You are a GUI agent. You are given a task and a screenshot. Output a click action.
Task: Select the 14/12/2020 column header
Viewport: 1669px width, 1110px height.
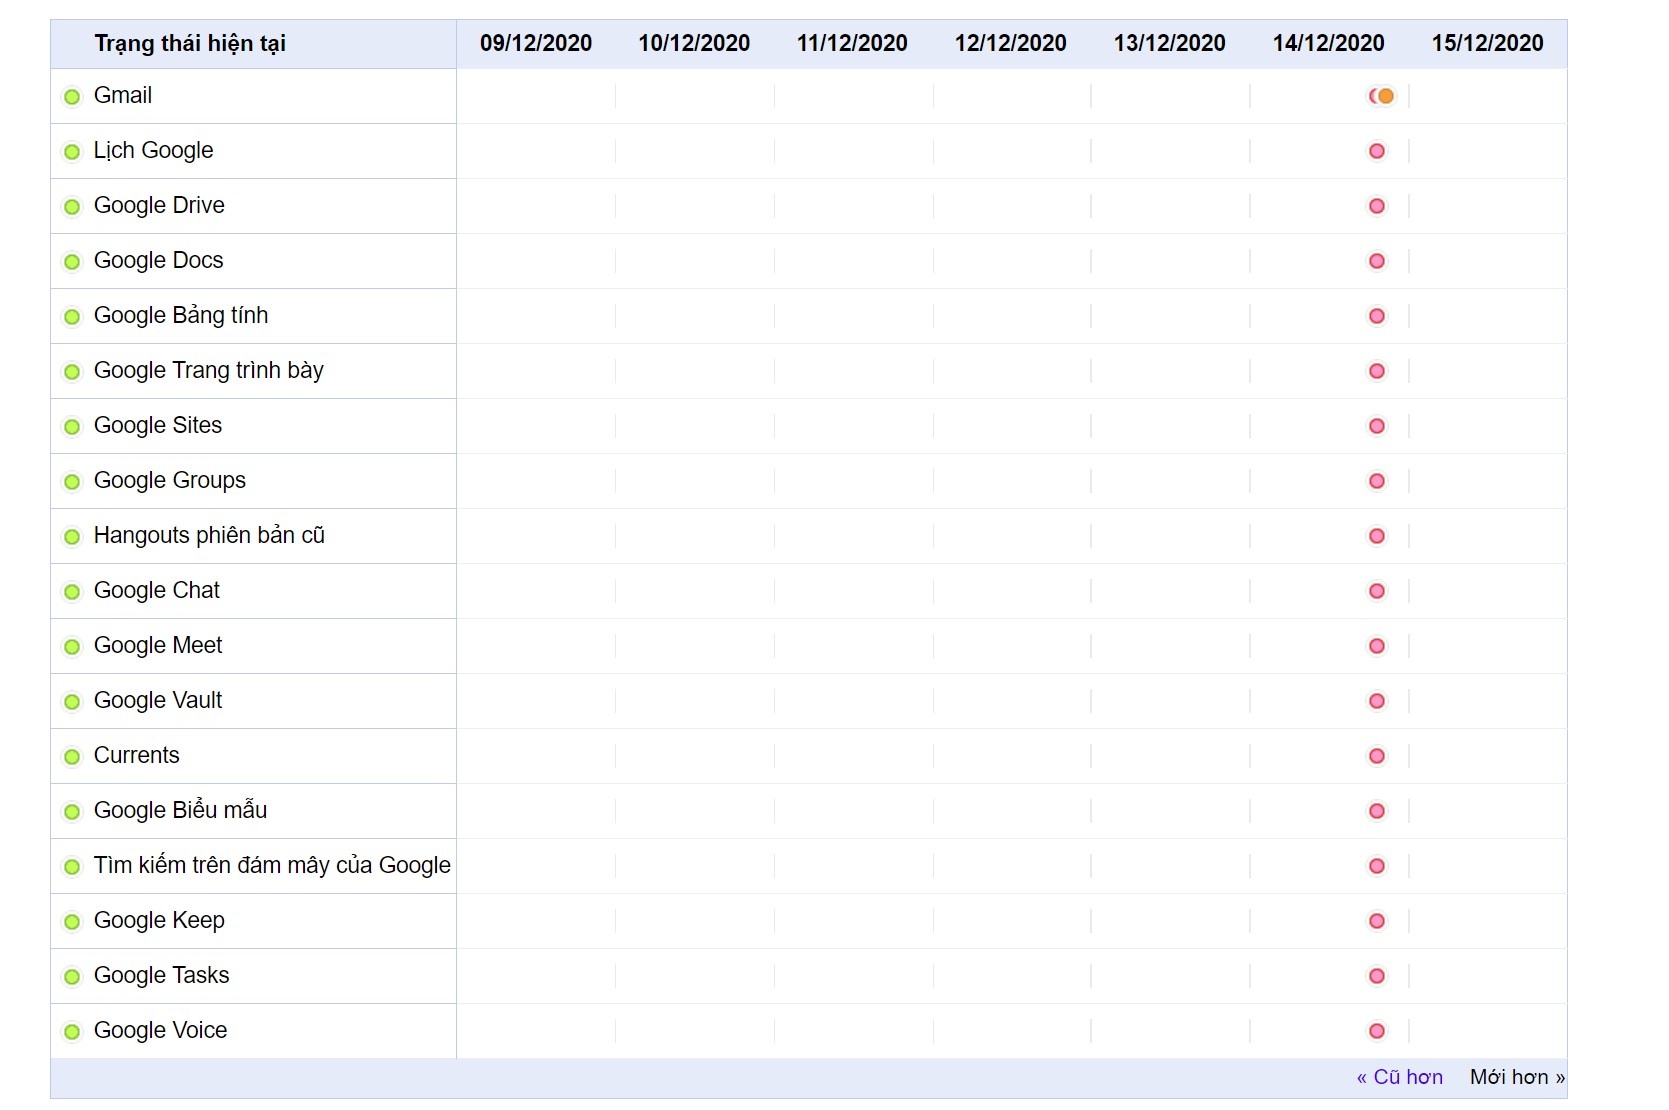1328,43
